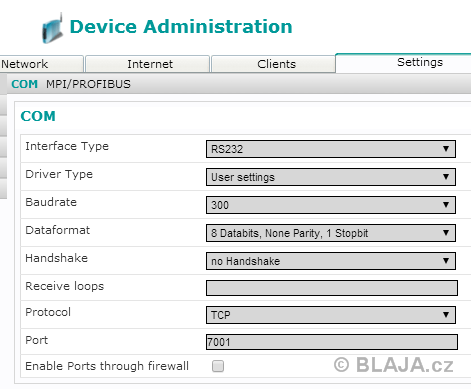Open the no Handshake dropdown
Viewport: 471px width, 389px height.
tap(331, 261)
